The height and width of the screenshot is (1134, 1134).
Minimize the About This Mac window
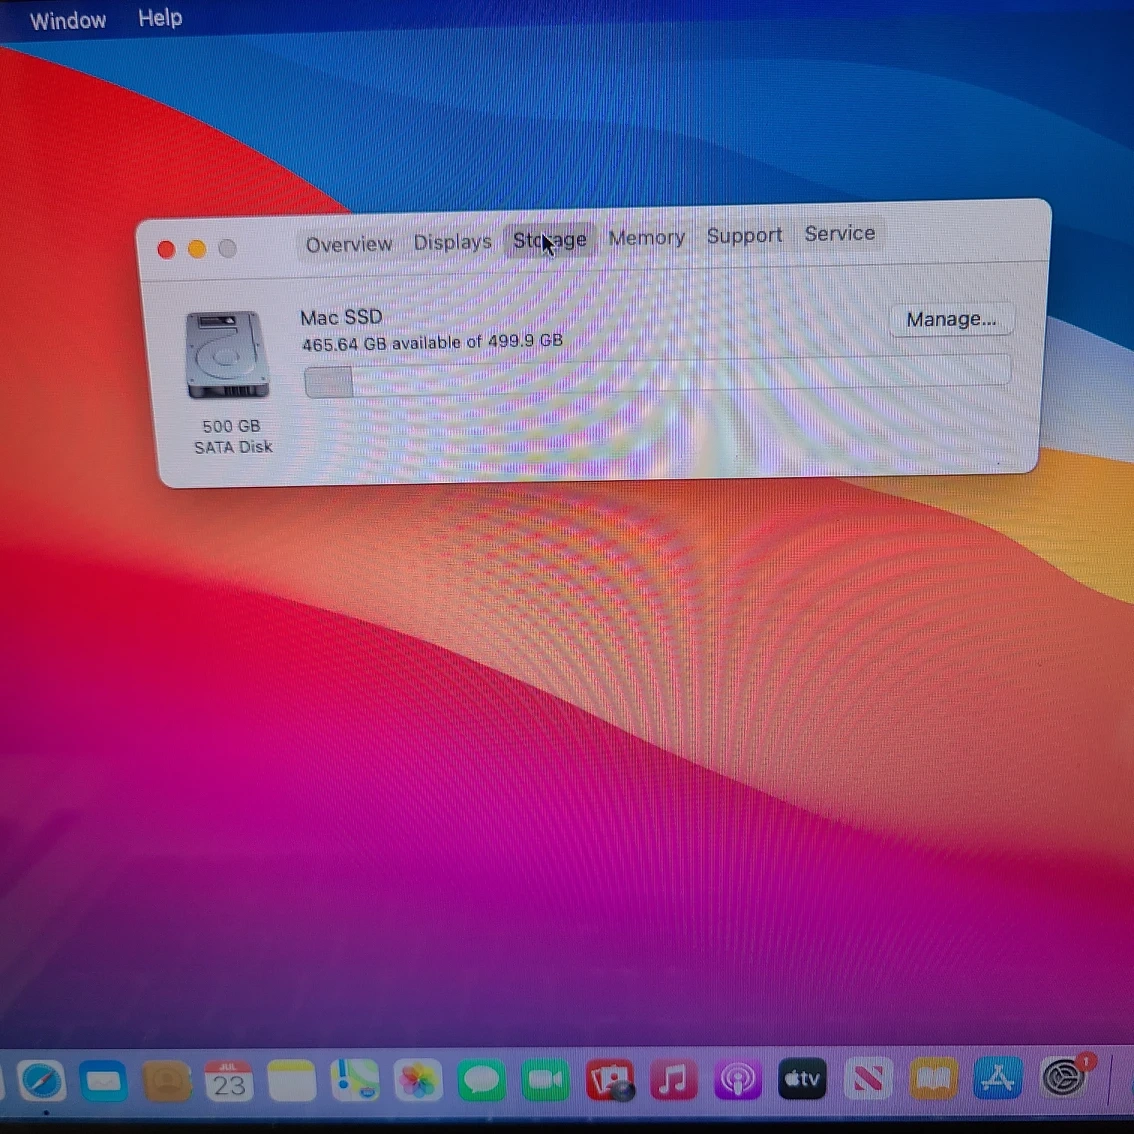pos(197,250)
